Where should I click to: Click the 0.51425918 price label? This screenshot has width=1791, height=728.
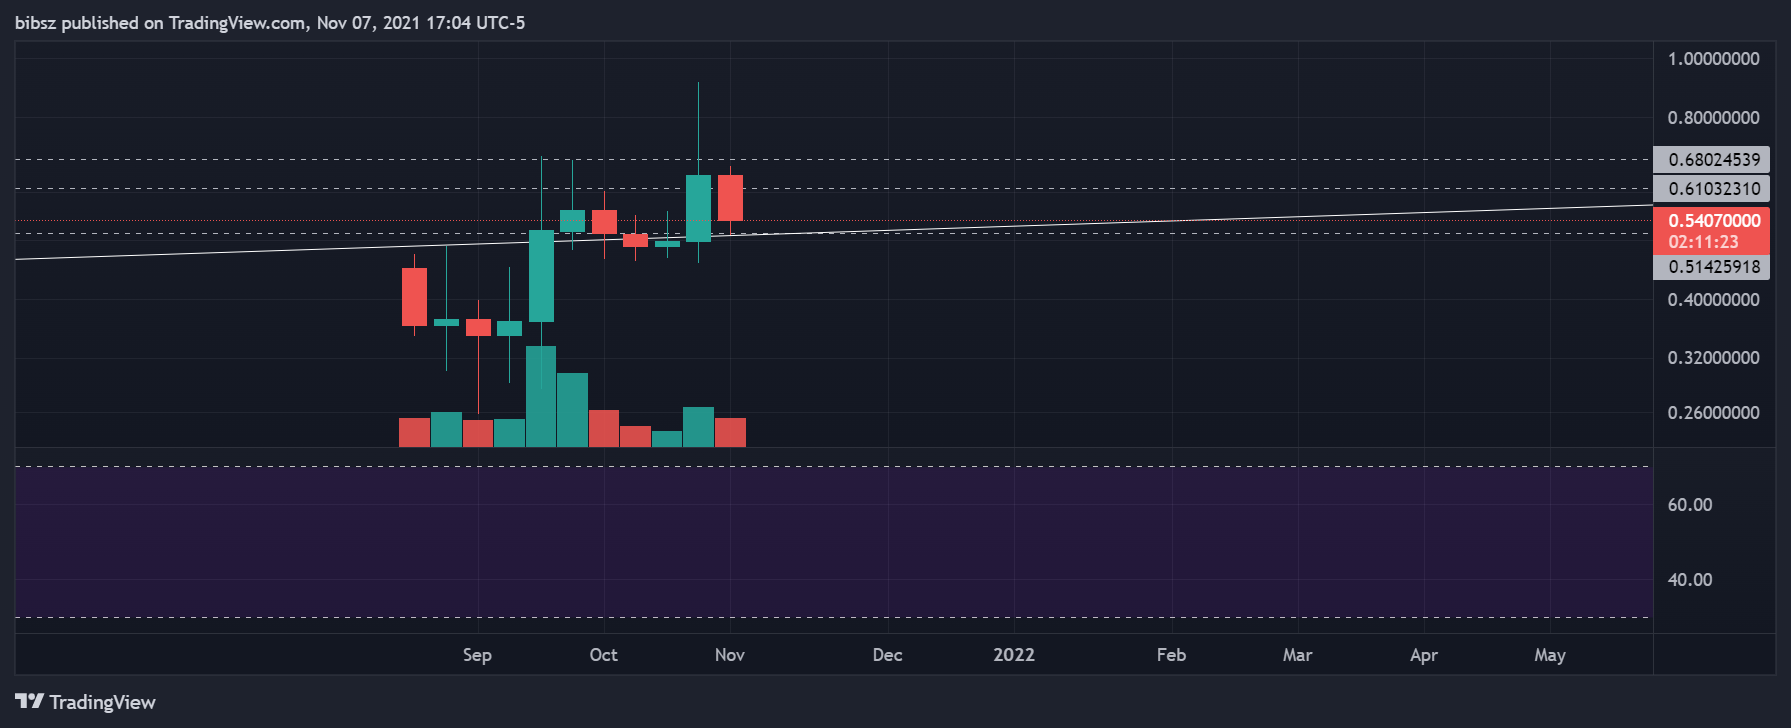pos(1712,267)
